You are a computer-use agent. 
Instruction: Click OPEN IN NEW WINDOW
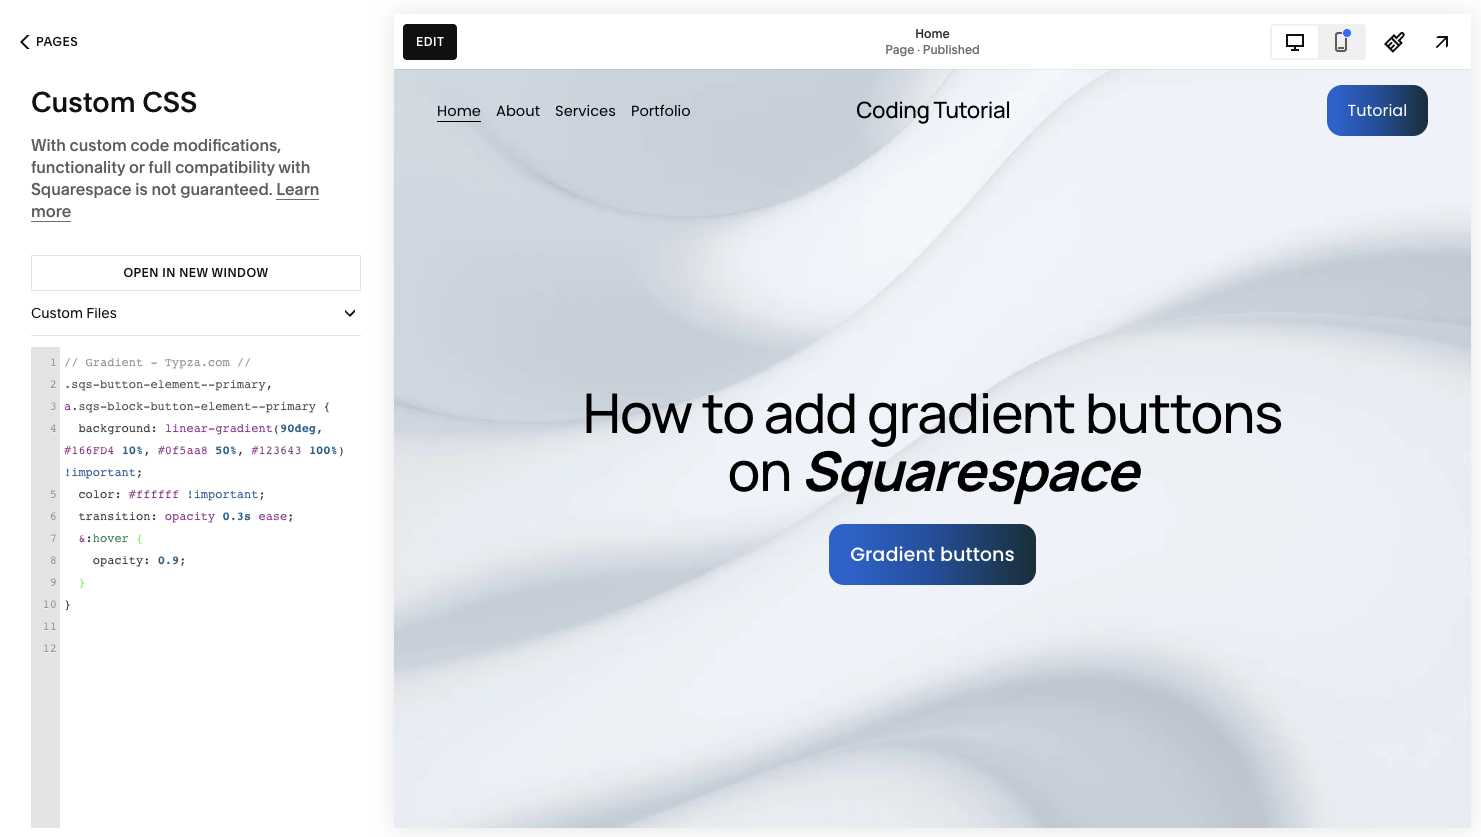coord(195,272)
